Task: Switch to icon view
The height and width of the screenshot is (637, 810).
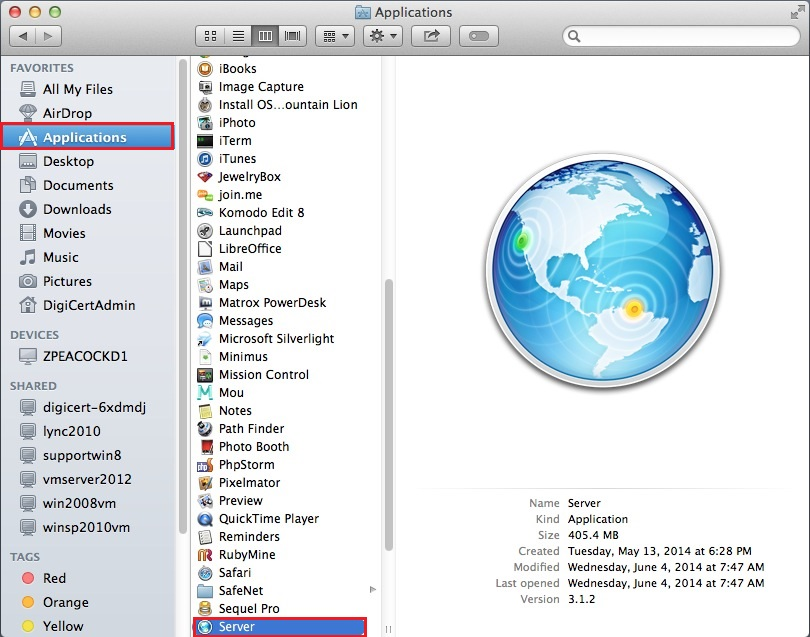Action: [x=210, y=36]
